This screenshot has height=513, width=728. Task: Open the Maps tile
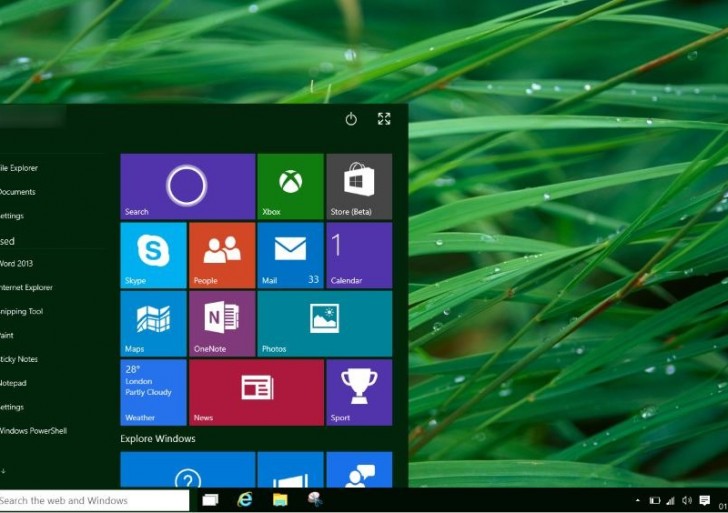coord(153,324)
